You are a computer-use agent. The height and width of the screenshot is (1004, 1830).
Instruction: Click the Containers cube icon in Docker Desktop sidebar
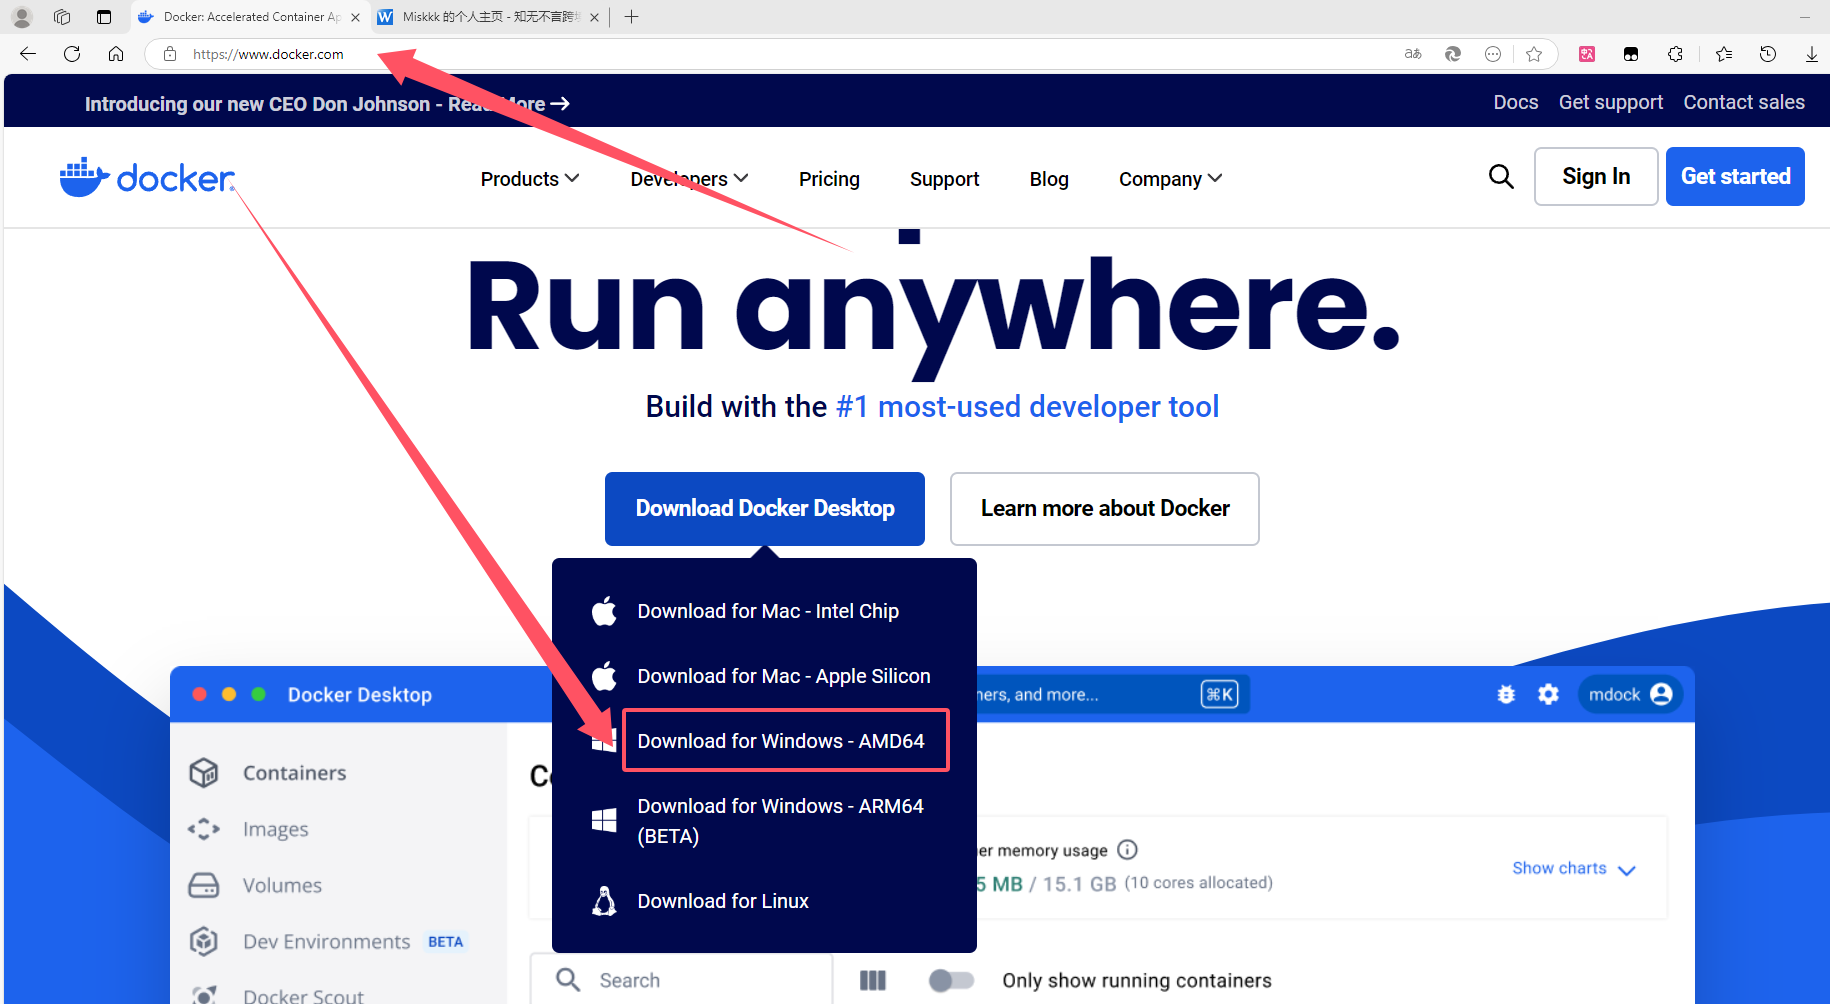204,772
